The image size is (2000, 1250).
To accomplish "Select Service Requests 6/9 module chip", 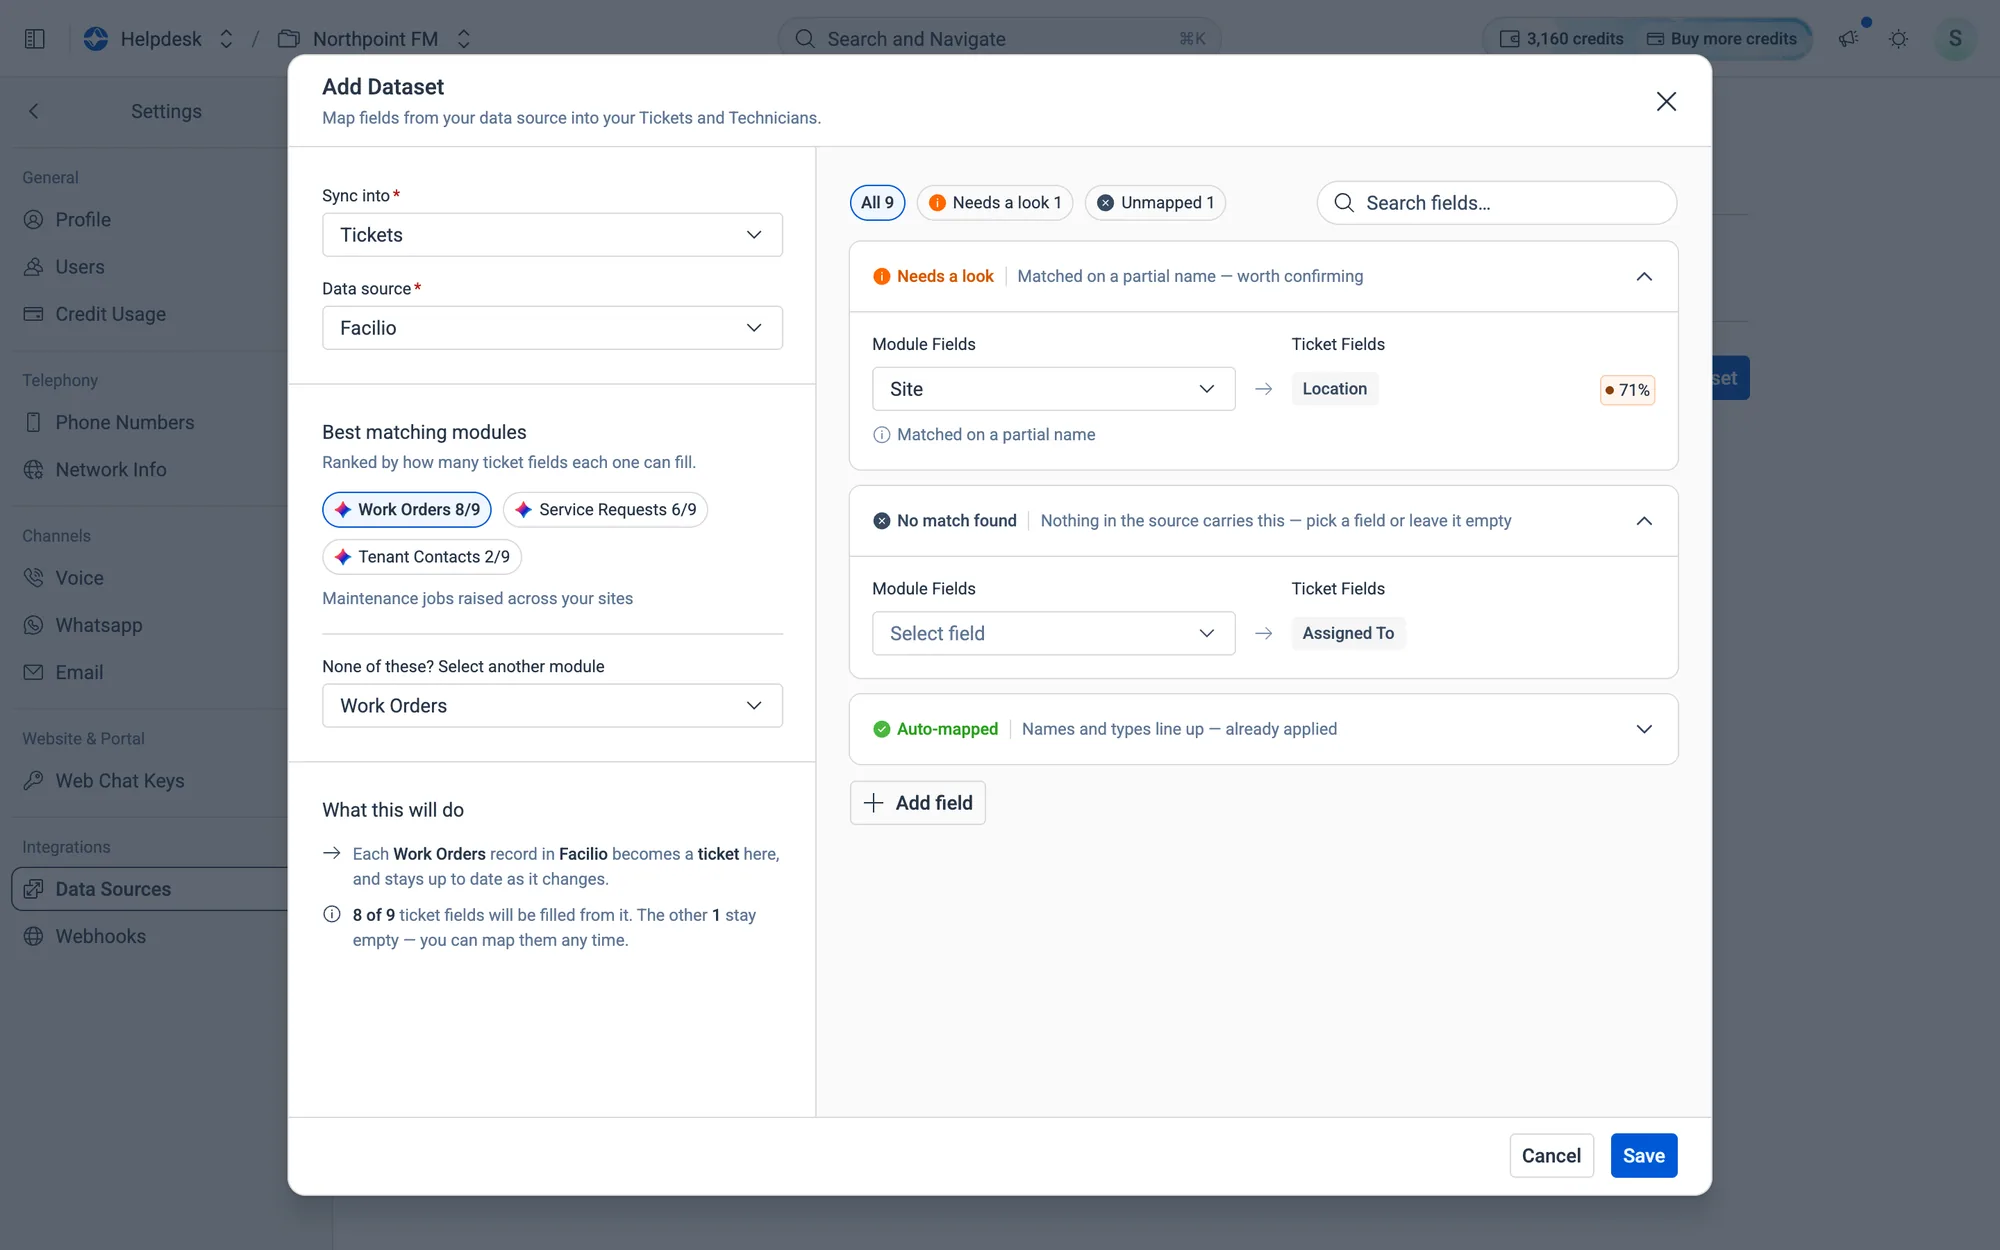I will (605, 510).
